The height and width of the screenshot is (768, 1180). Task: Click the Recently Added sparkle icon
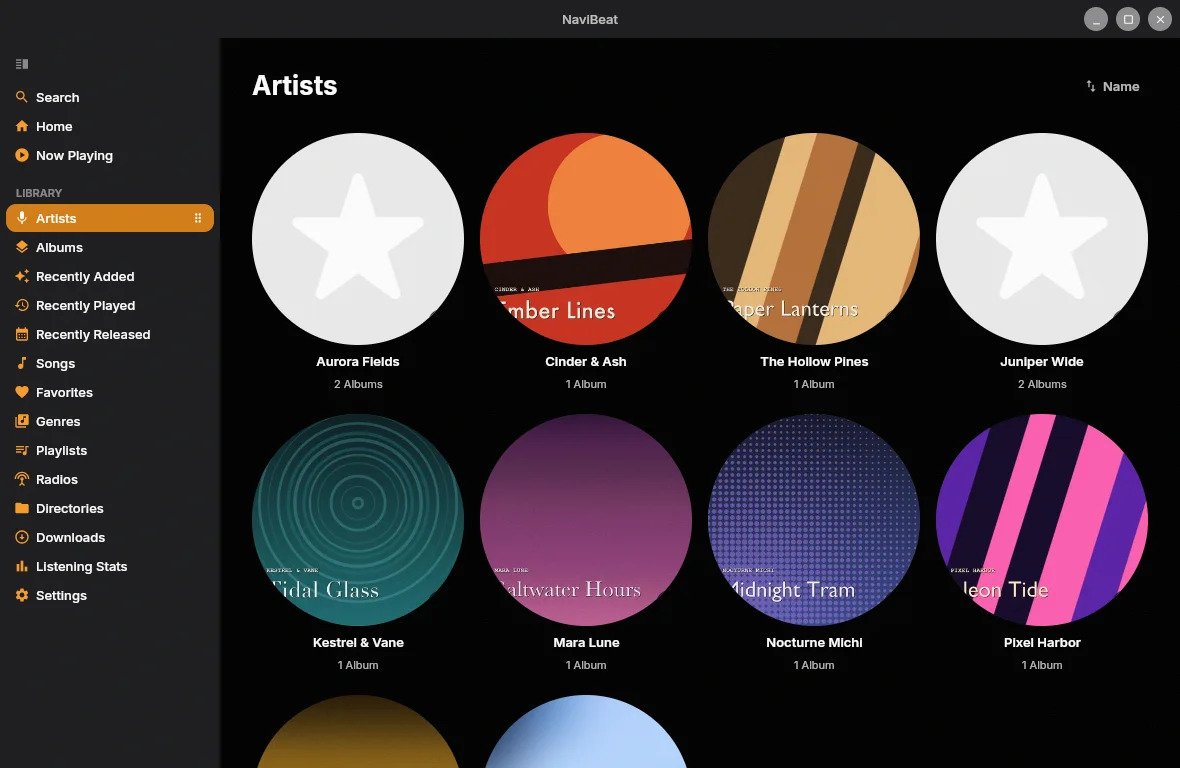click(22, 276)
